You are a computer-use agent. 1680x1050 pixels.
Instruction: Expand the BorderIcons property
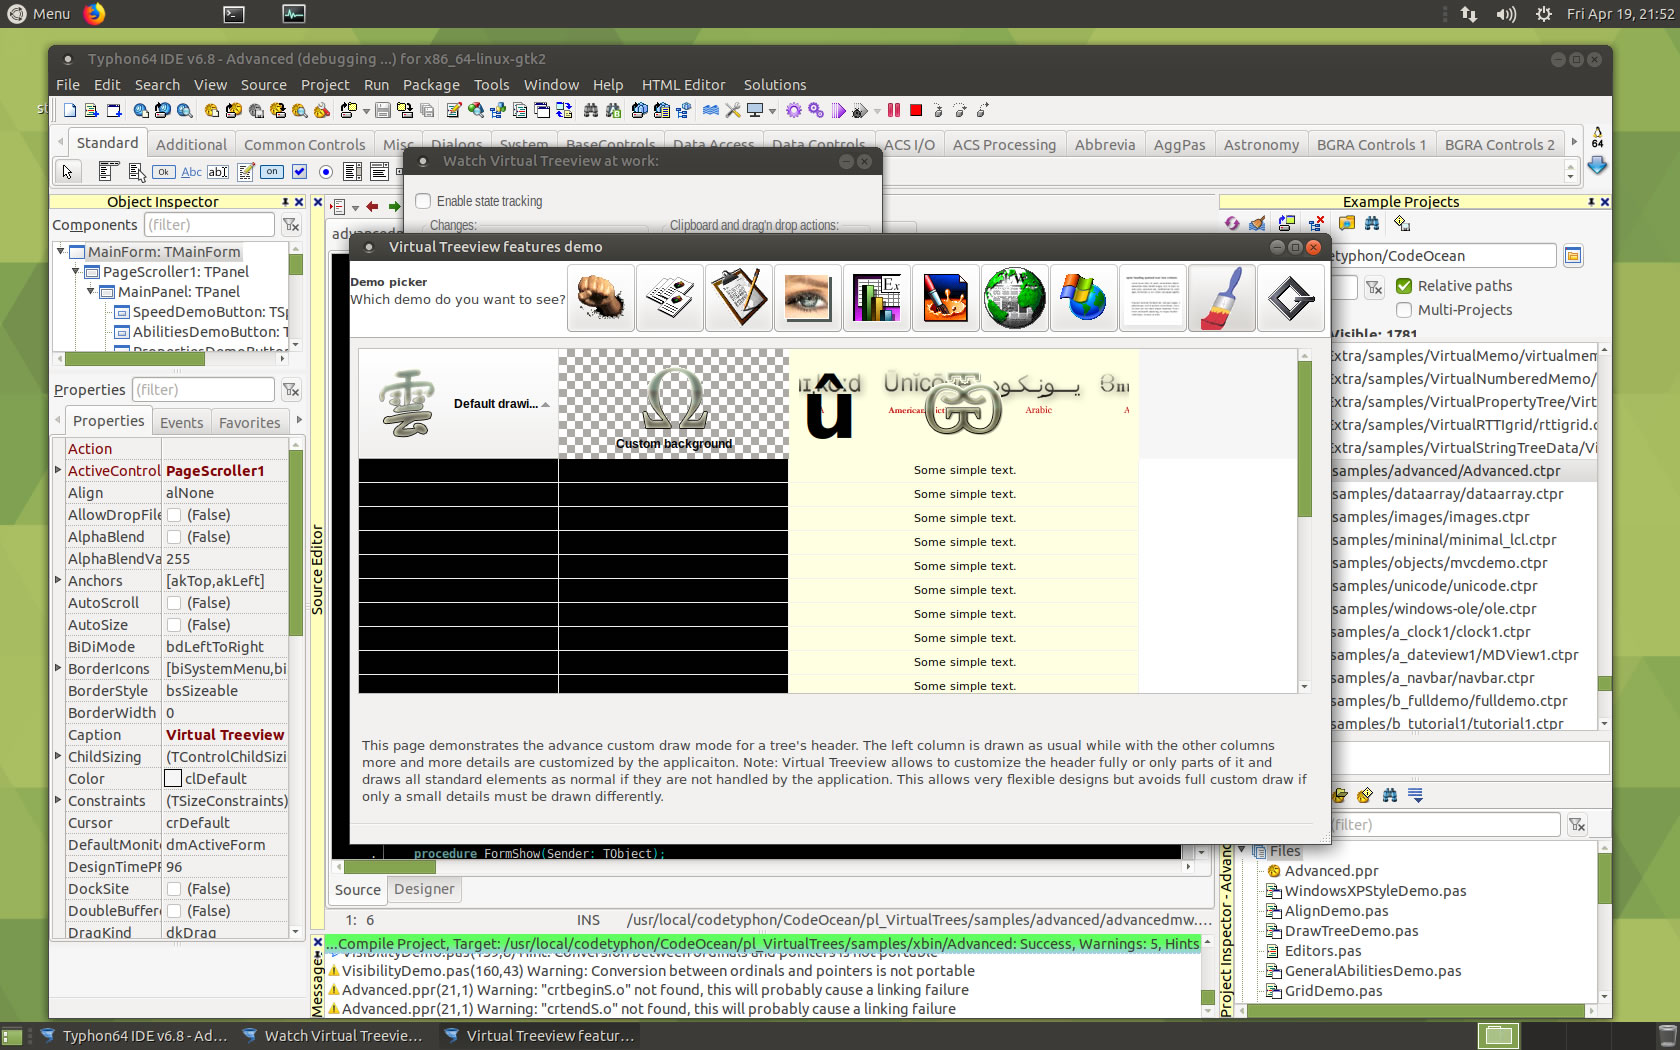(x=58, y=668)
